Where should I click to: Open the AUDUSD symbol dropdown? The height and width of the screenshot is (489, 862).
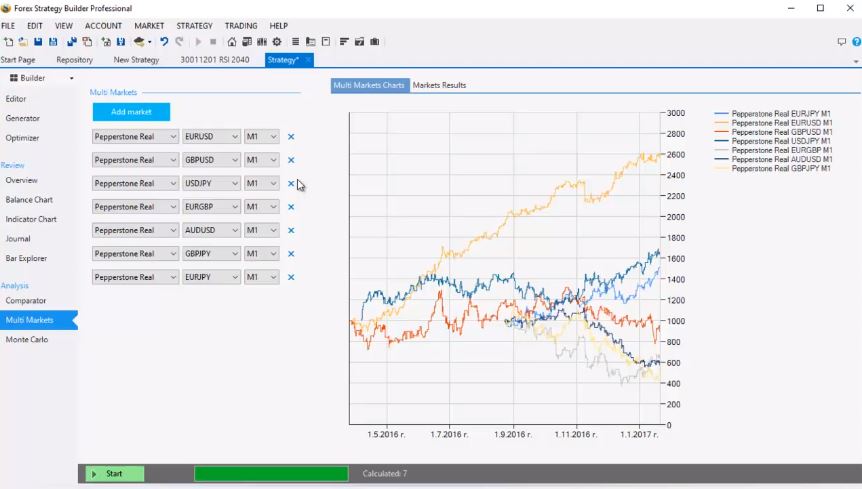click(x=212, y=230)
